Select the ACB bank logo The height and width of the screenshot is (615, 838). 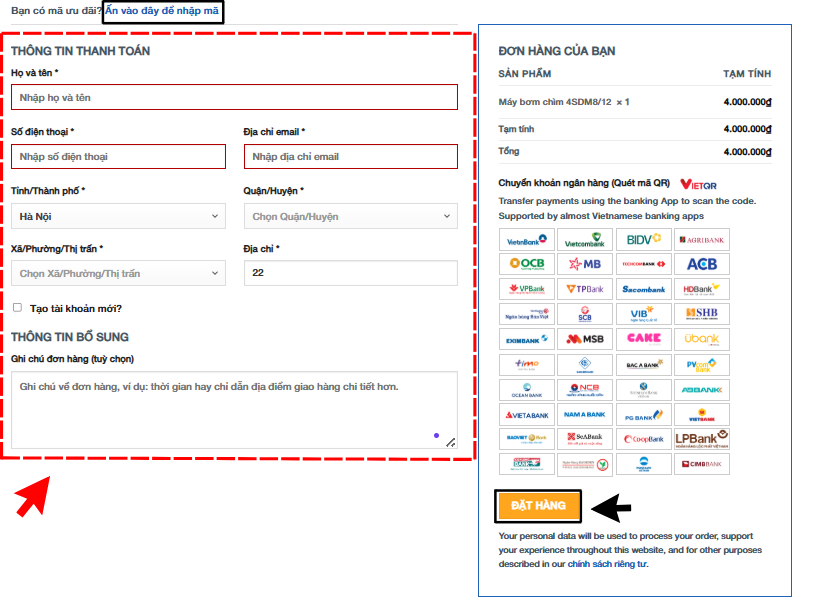coord(701,264)
